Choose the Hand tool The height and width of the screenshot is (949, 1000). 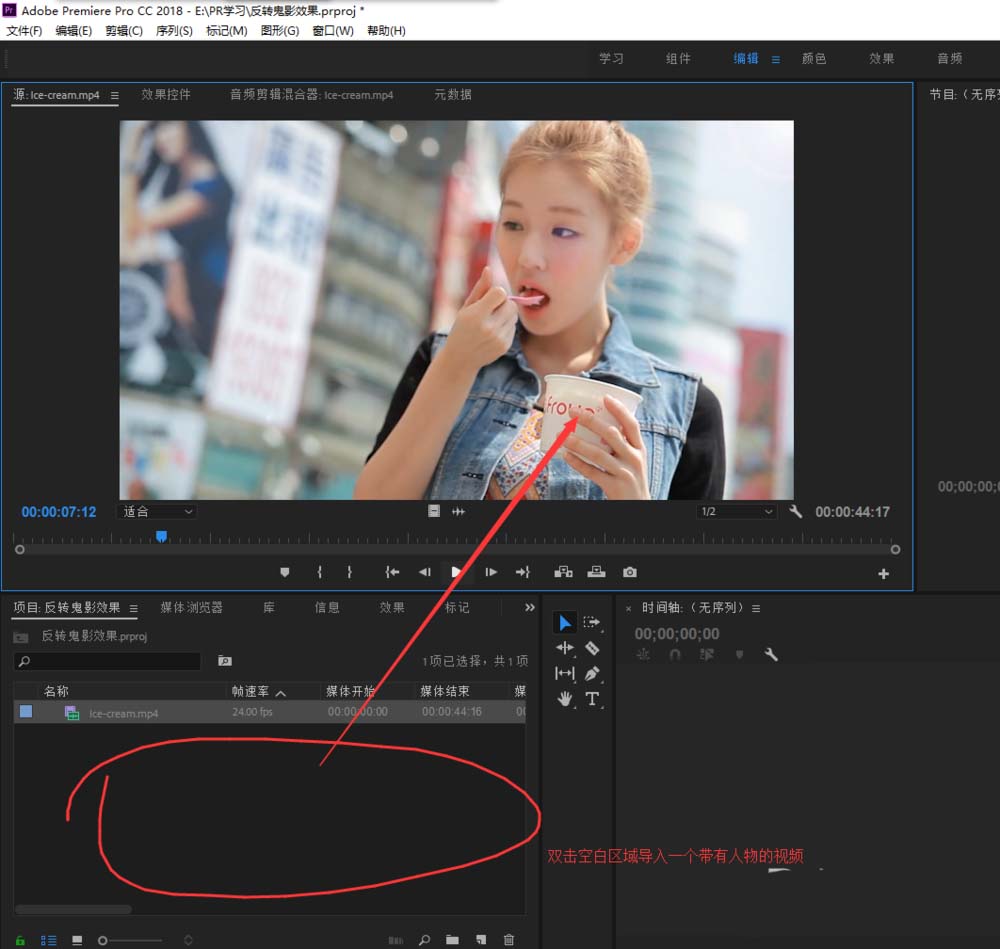tap(565, 699)
